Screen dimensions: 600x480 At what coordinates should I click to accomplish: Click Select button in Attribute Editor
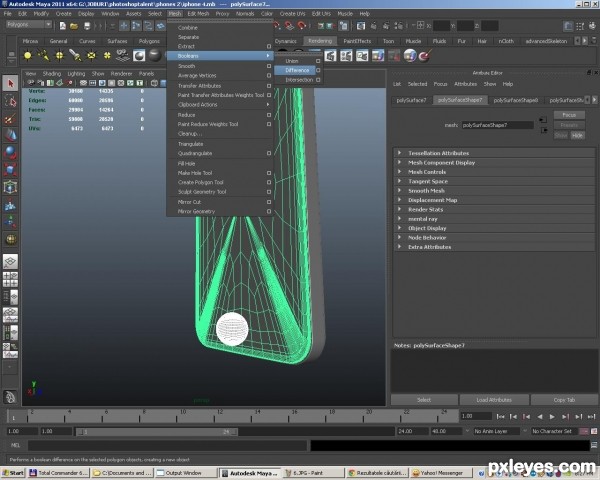(424, 400)
